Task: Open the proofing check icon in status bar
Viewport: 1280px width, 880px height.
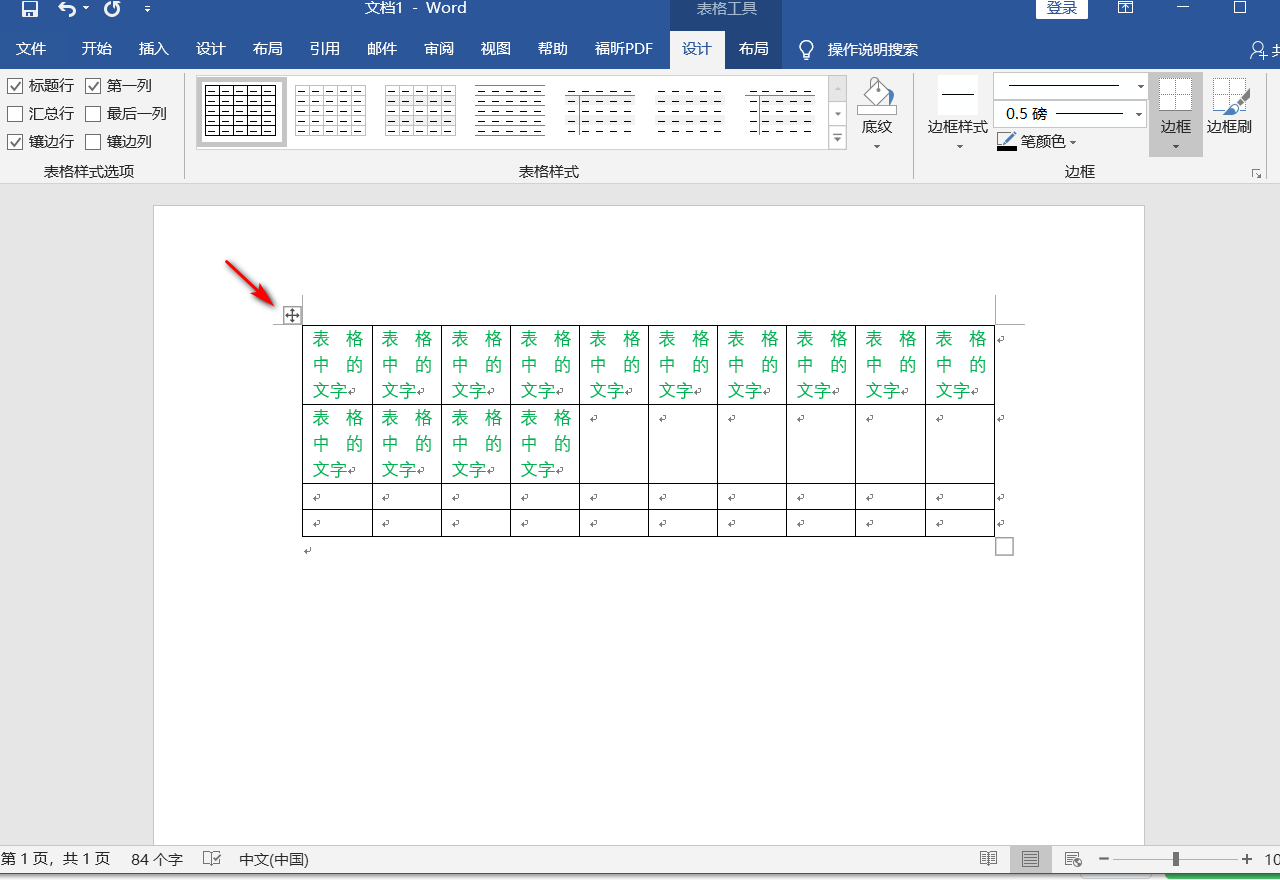Action: [x=212, y=859]
